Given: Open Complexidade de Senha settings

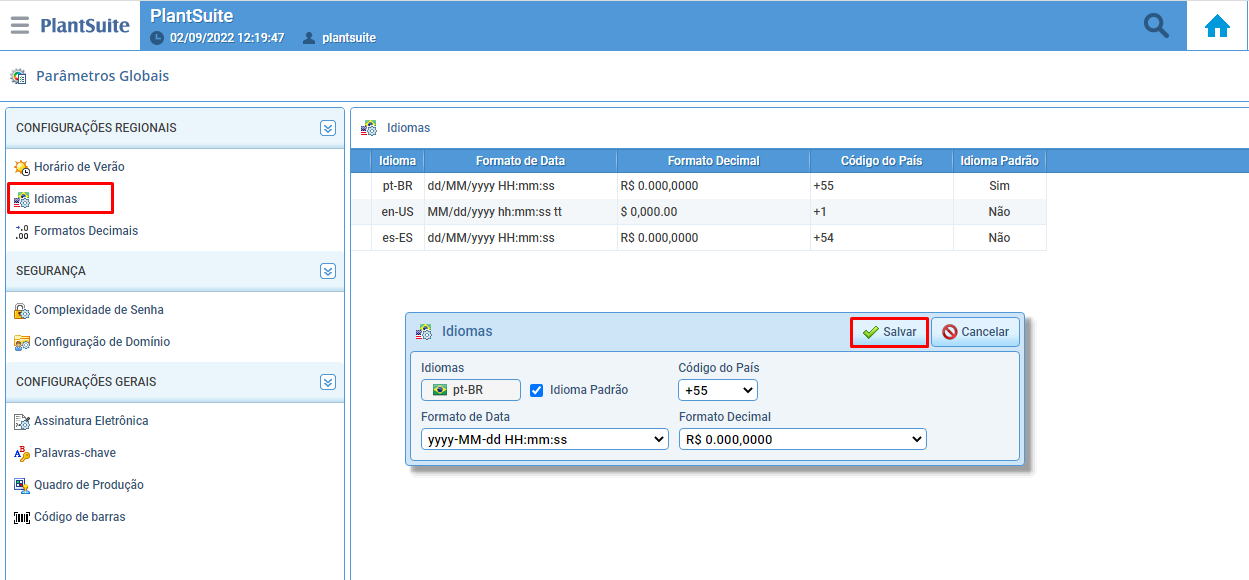Looking at the screenshot, I should point(99,310).
